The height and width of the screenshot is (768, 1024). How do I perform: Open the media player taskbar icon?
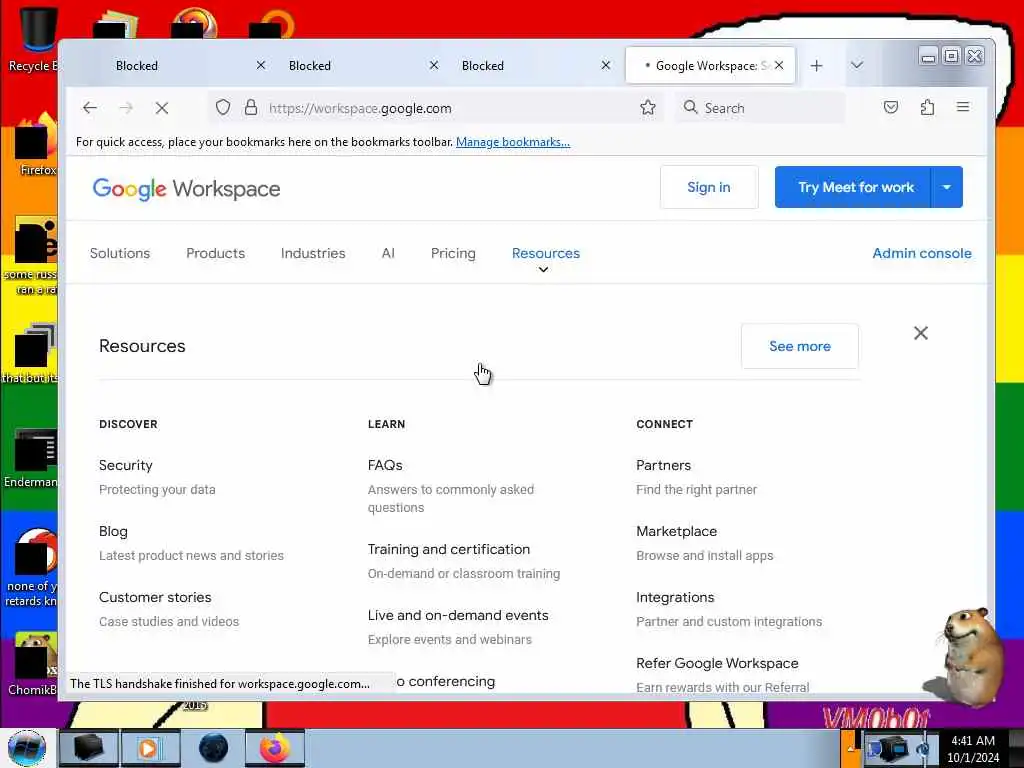tap(149, 748)
